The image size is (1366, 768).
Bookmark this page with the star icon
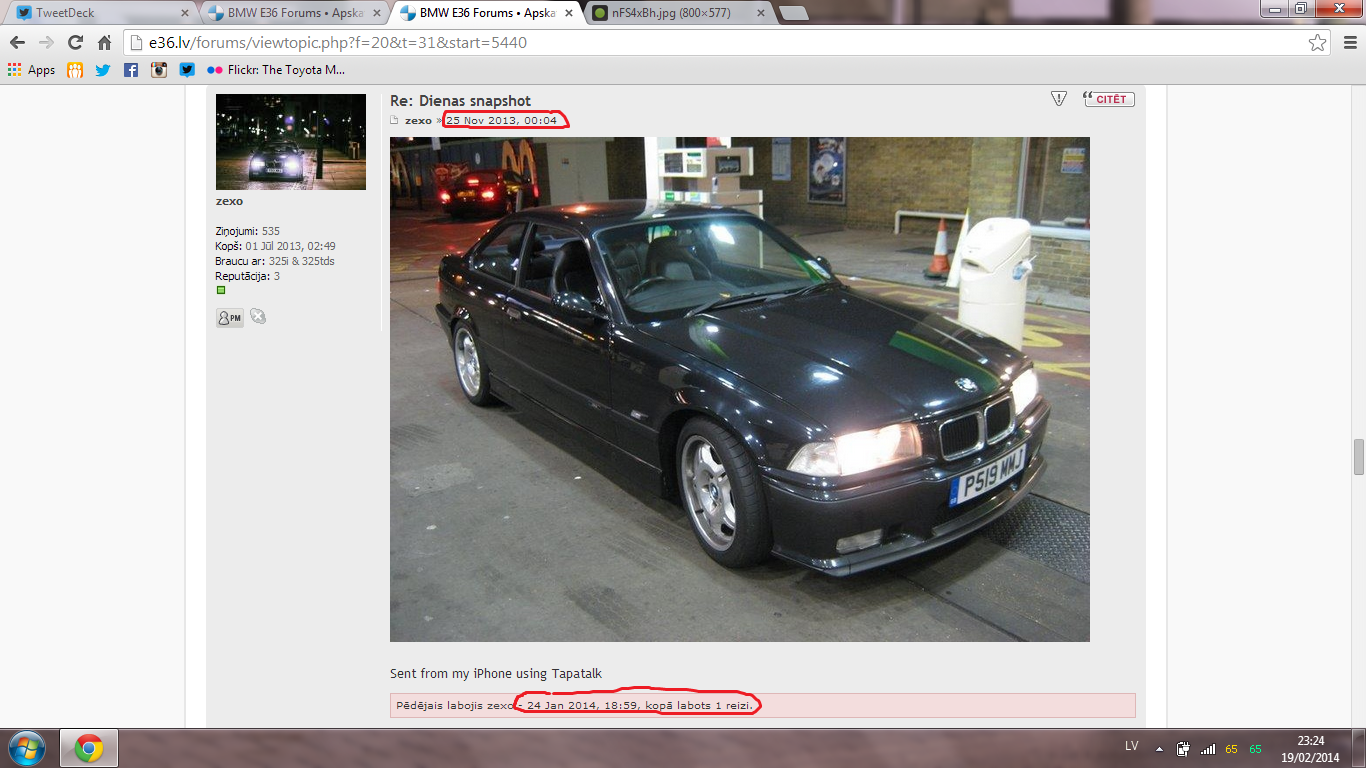(1318, 43)
